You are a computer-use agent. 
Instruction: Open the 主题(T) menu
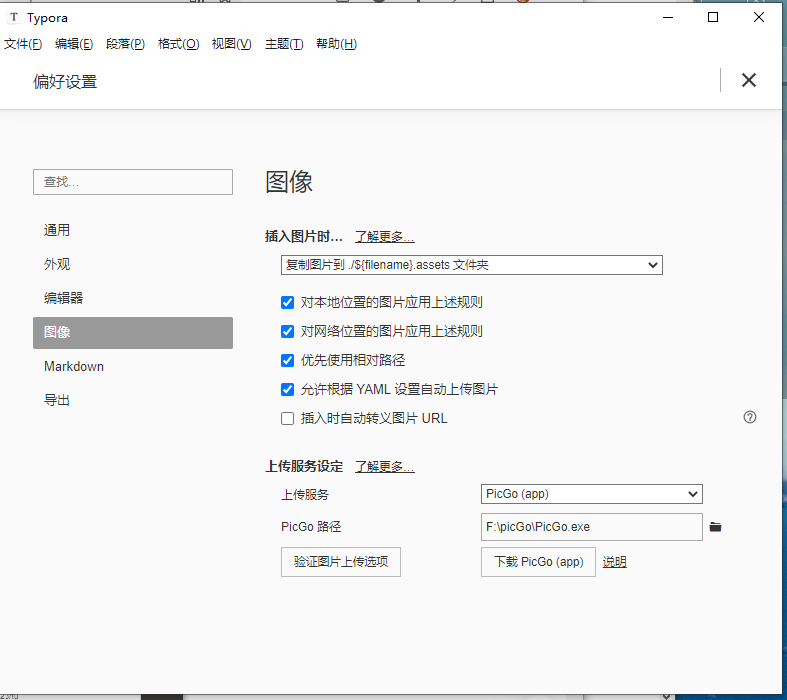click(284, 44)
